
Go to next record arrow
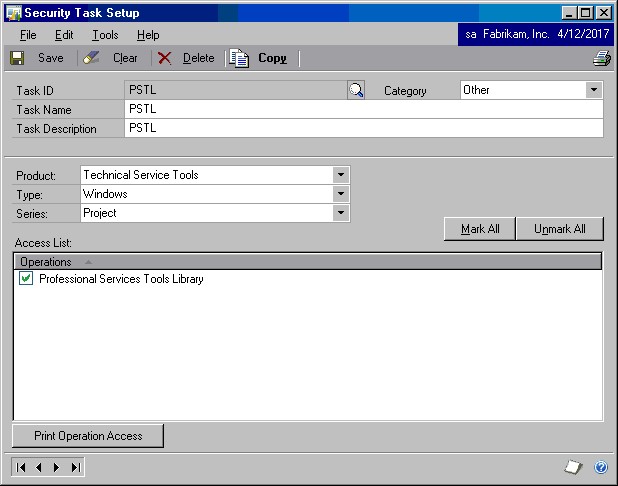click(x=56, y=467)
